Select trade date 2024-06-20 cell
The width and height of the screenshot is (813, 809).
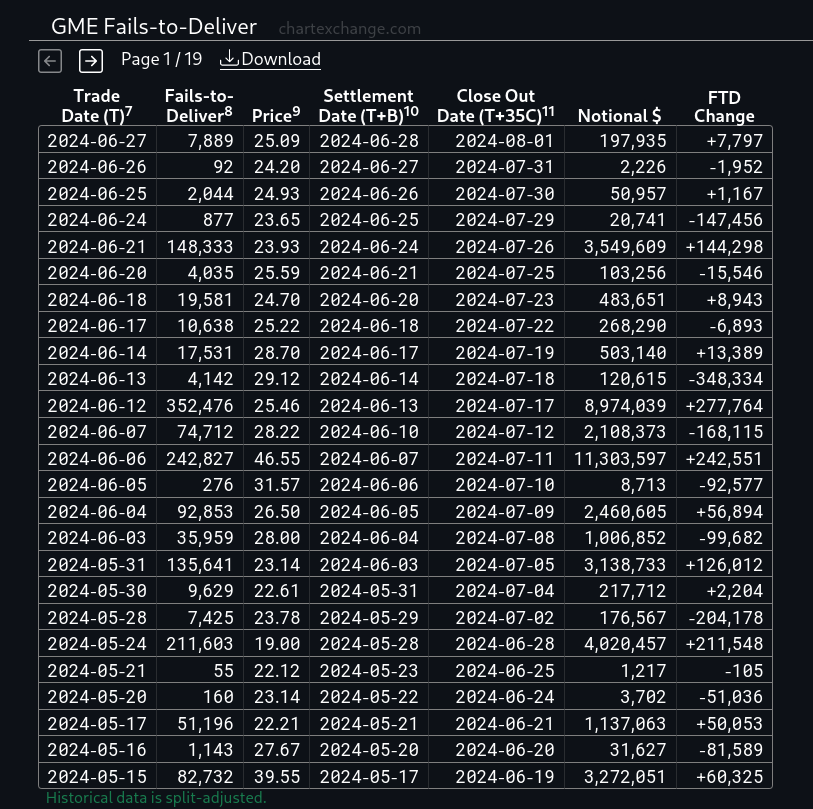click(x=97, y=273)
